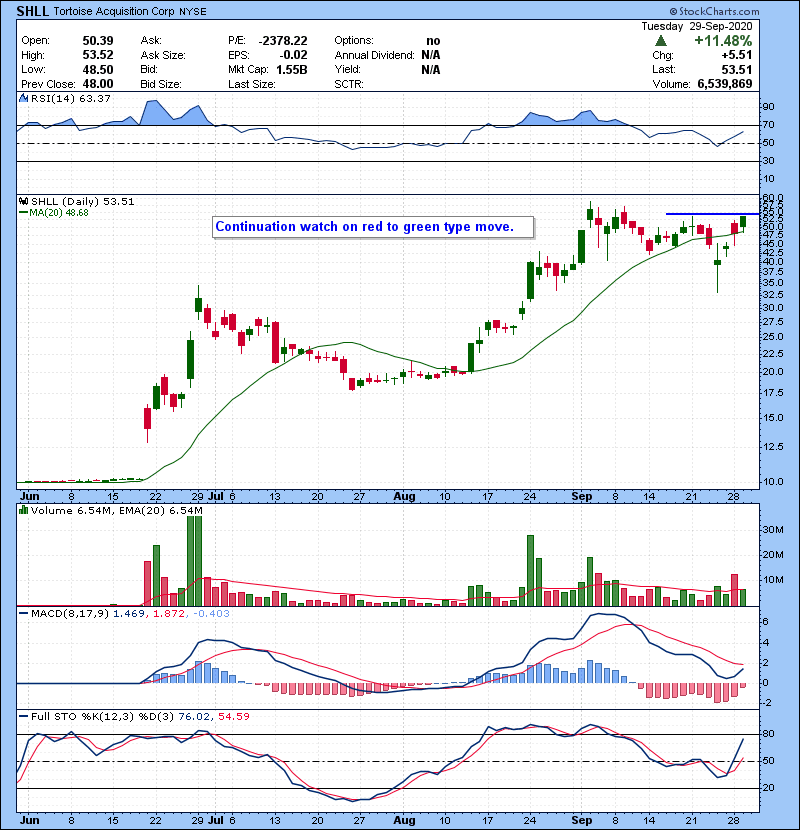The width and height of the screenshot is (800, 830).
Task: Click the green up-triangle change icon
Action: (x=660, y=41)
